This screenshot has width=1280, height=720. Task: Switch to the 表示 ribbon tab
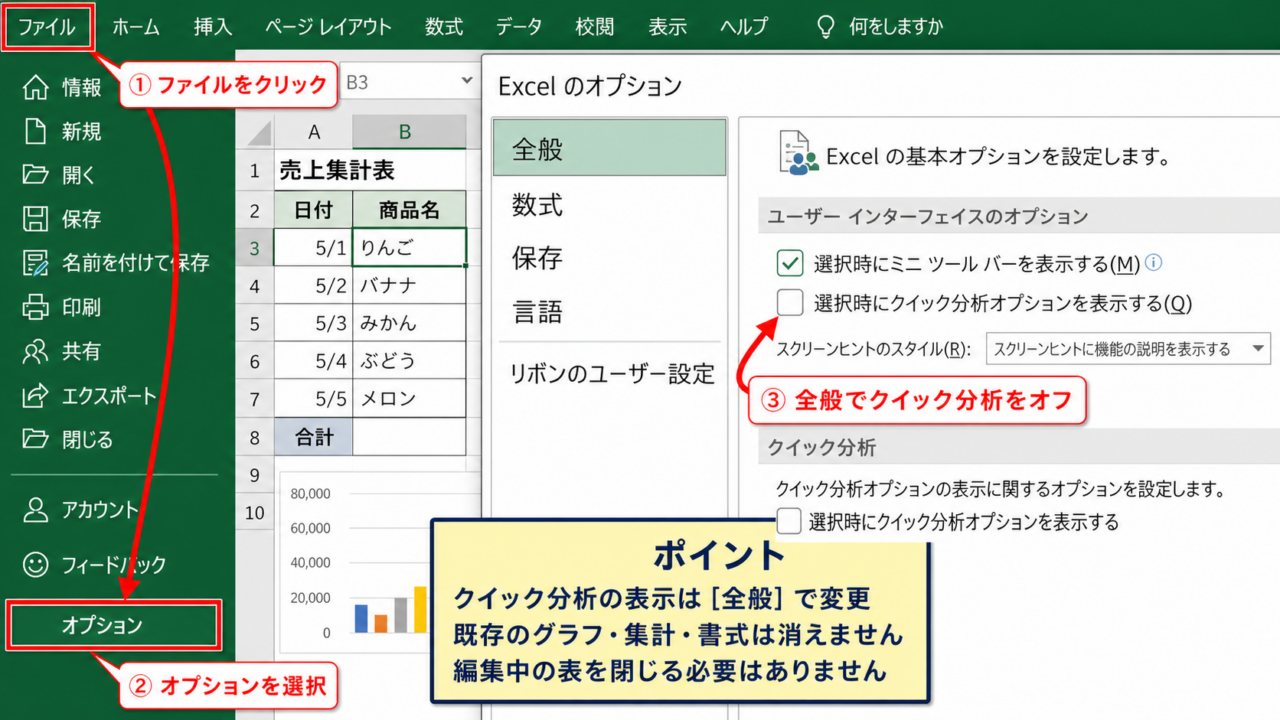[667, 27]
